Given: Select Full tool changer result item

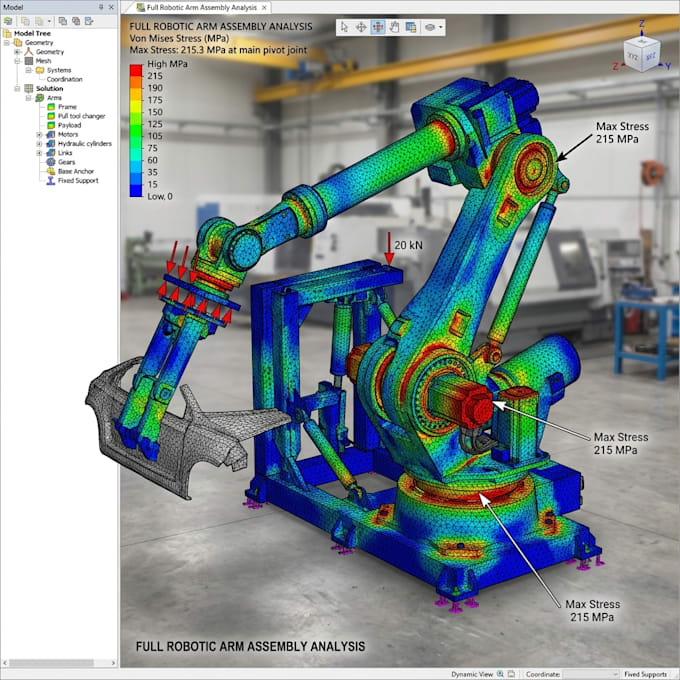Looking at the screenshot, I should point(82,116).
